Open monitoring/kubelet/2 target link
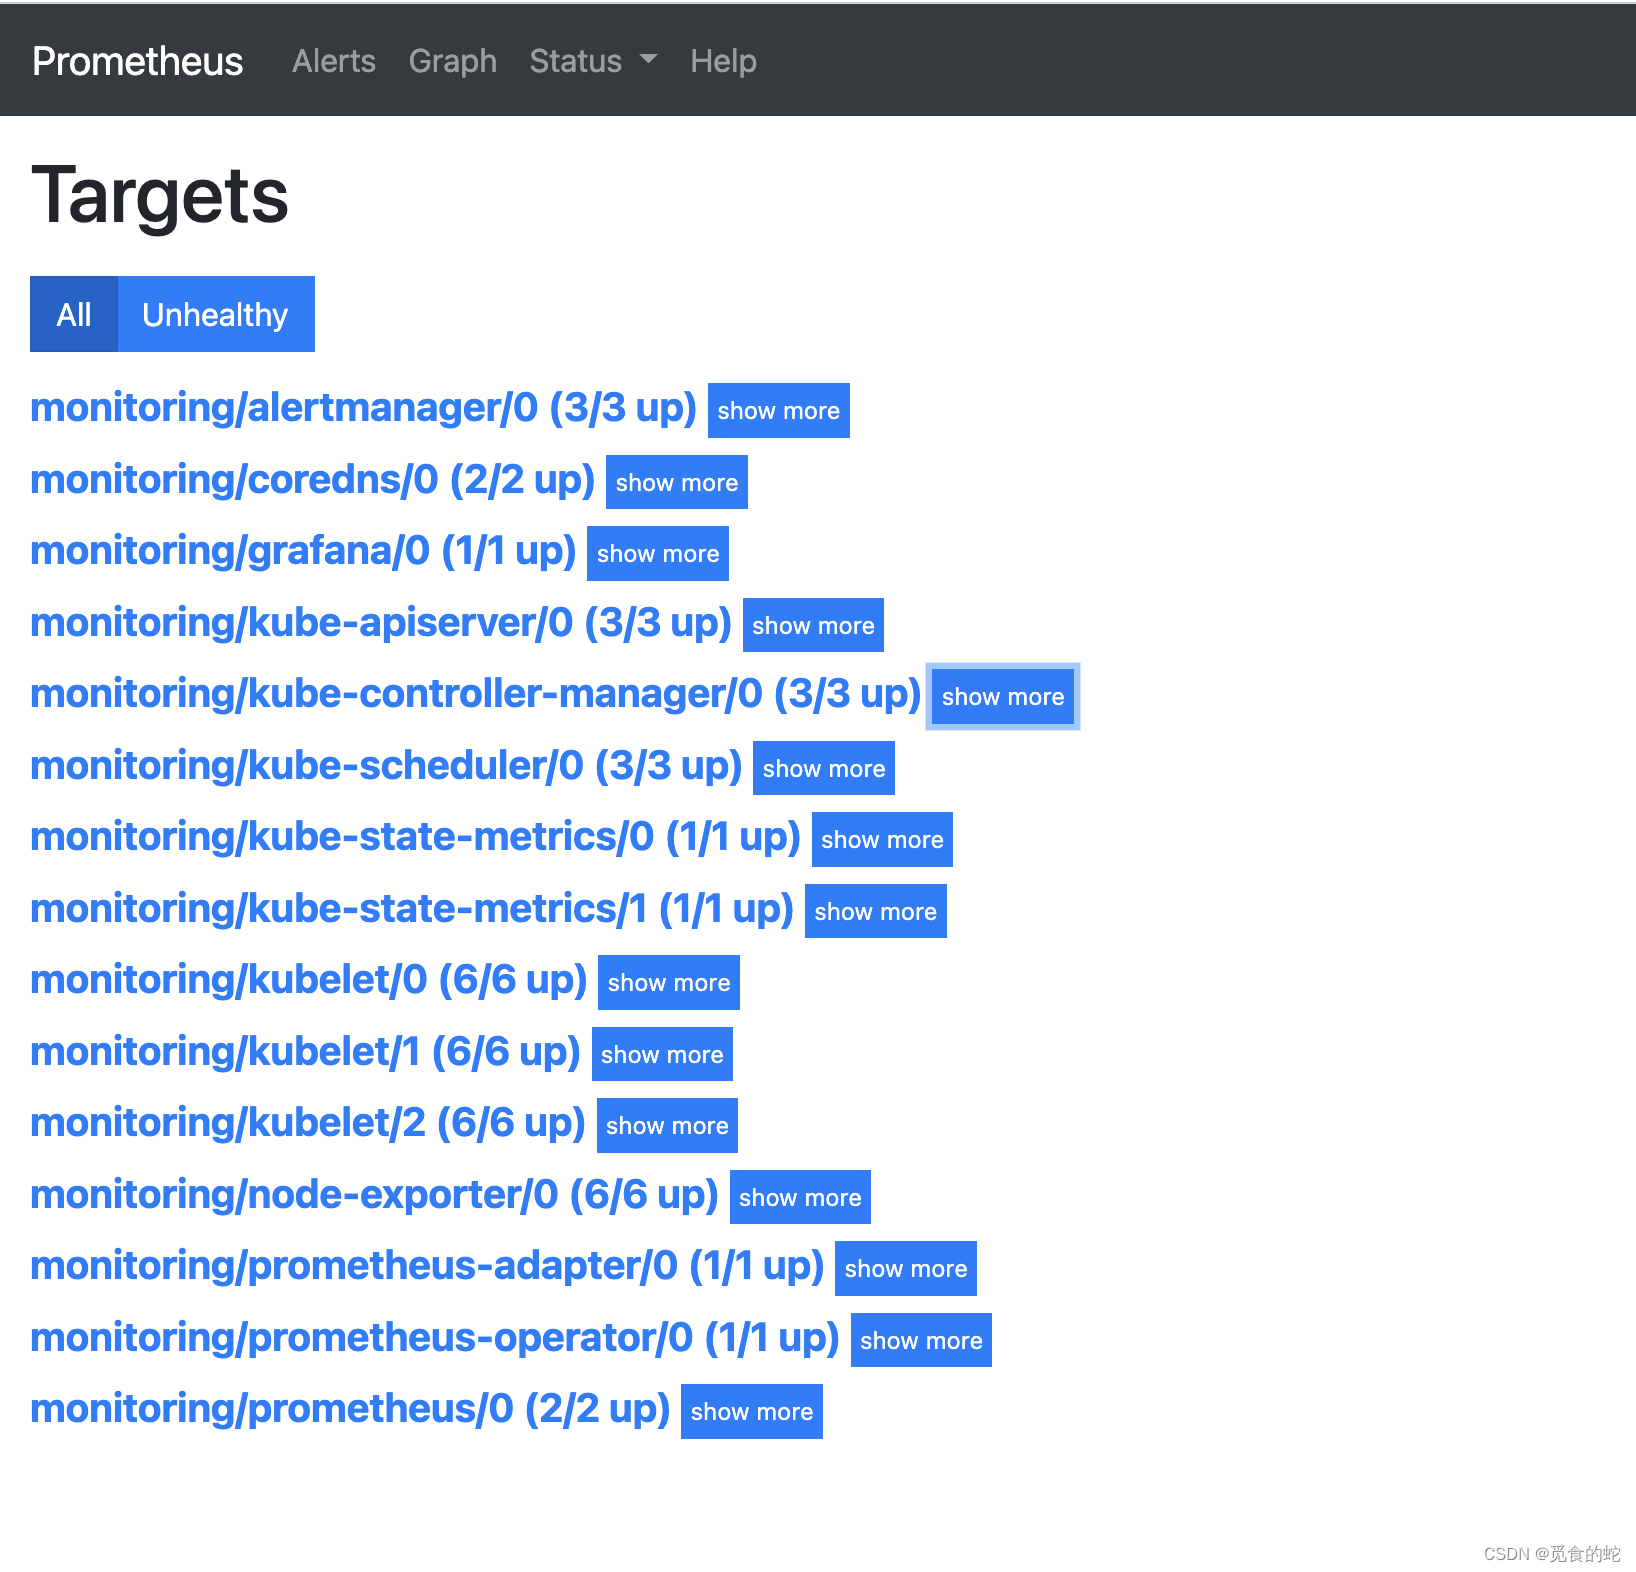Screen dimensions: 1636x1572 click(308, 1123)
